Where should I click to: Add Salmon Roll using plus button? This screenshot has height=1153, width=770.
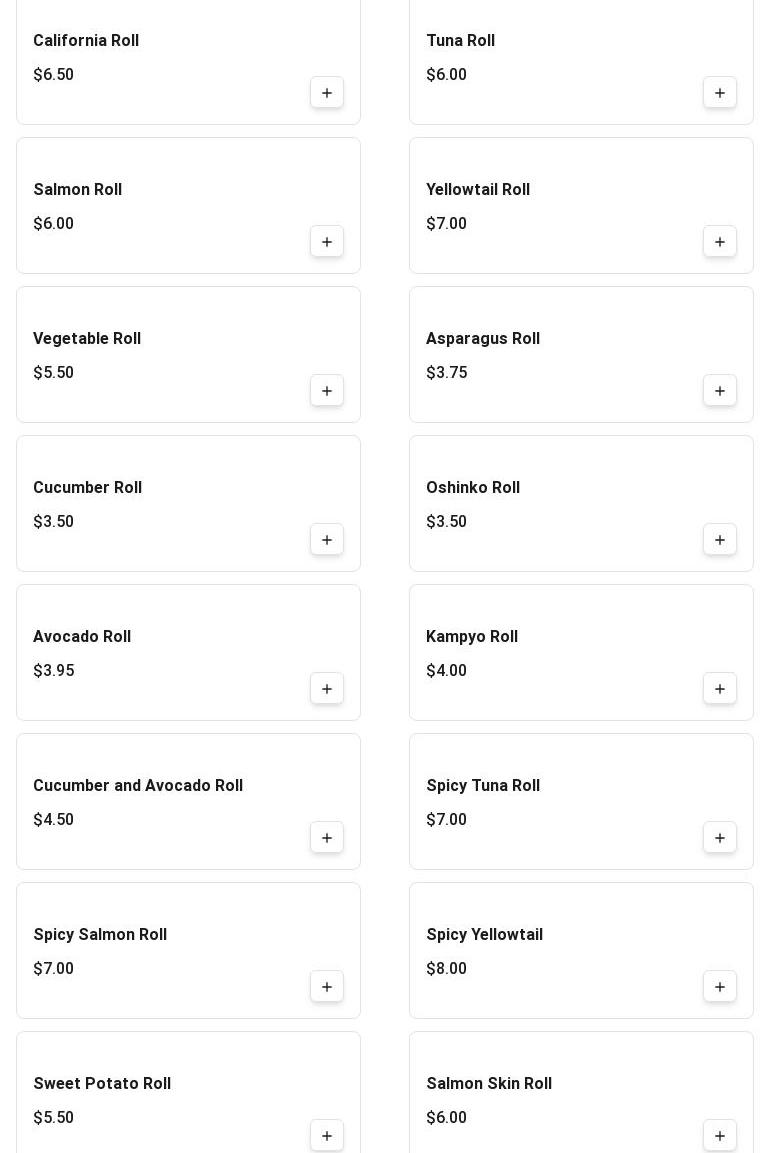tap(327, 242)
